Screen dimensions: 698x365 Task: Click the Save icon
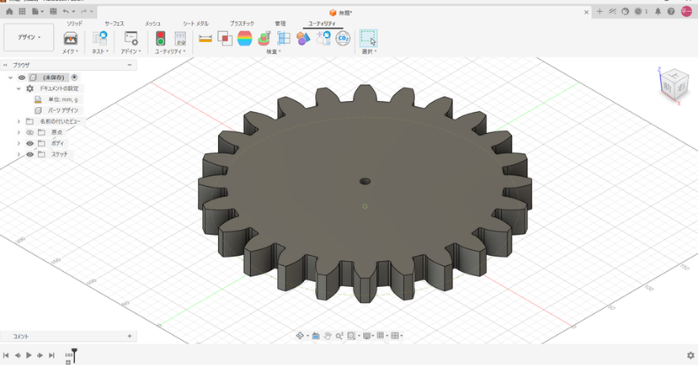pyautogui.click(x=53, y=12)
